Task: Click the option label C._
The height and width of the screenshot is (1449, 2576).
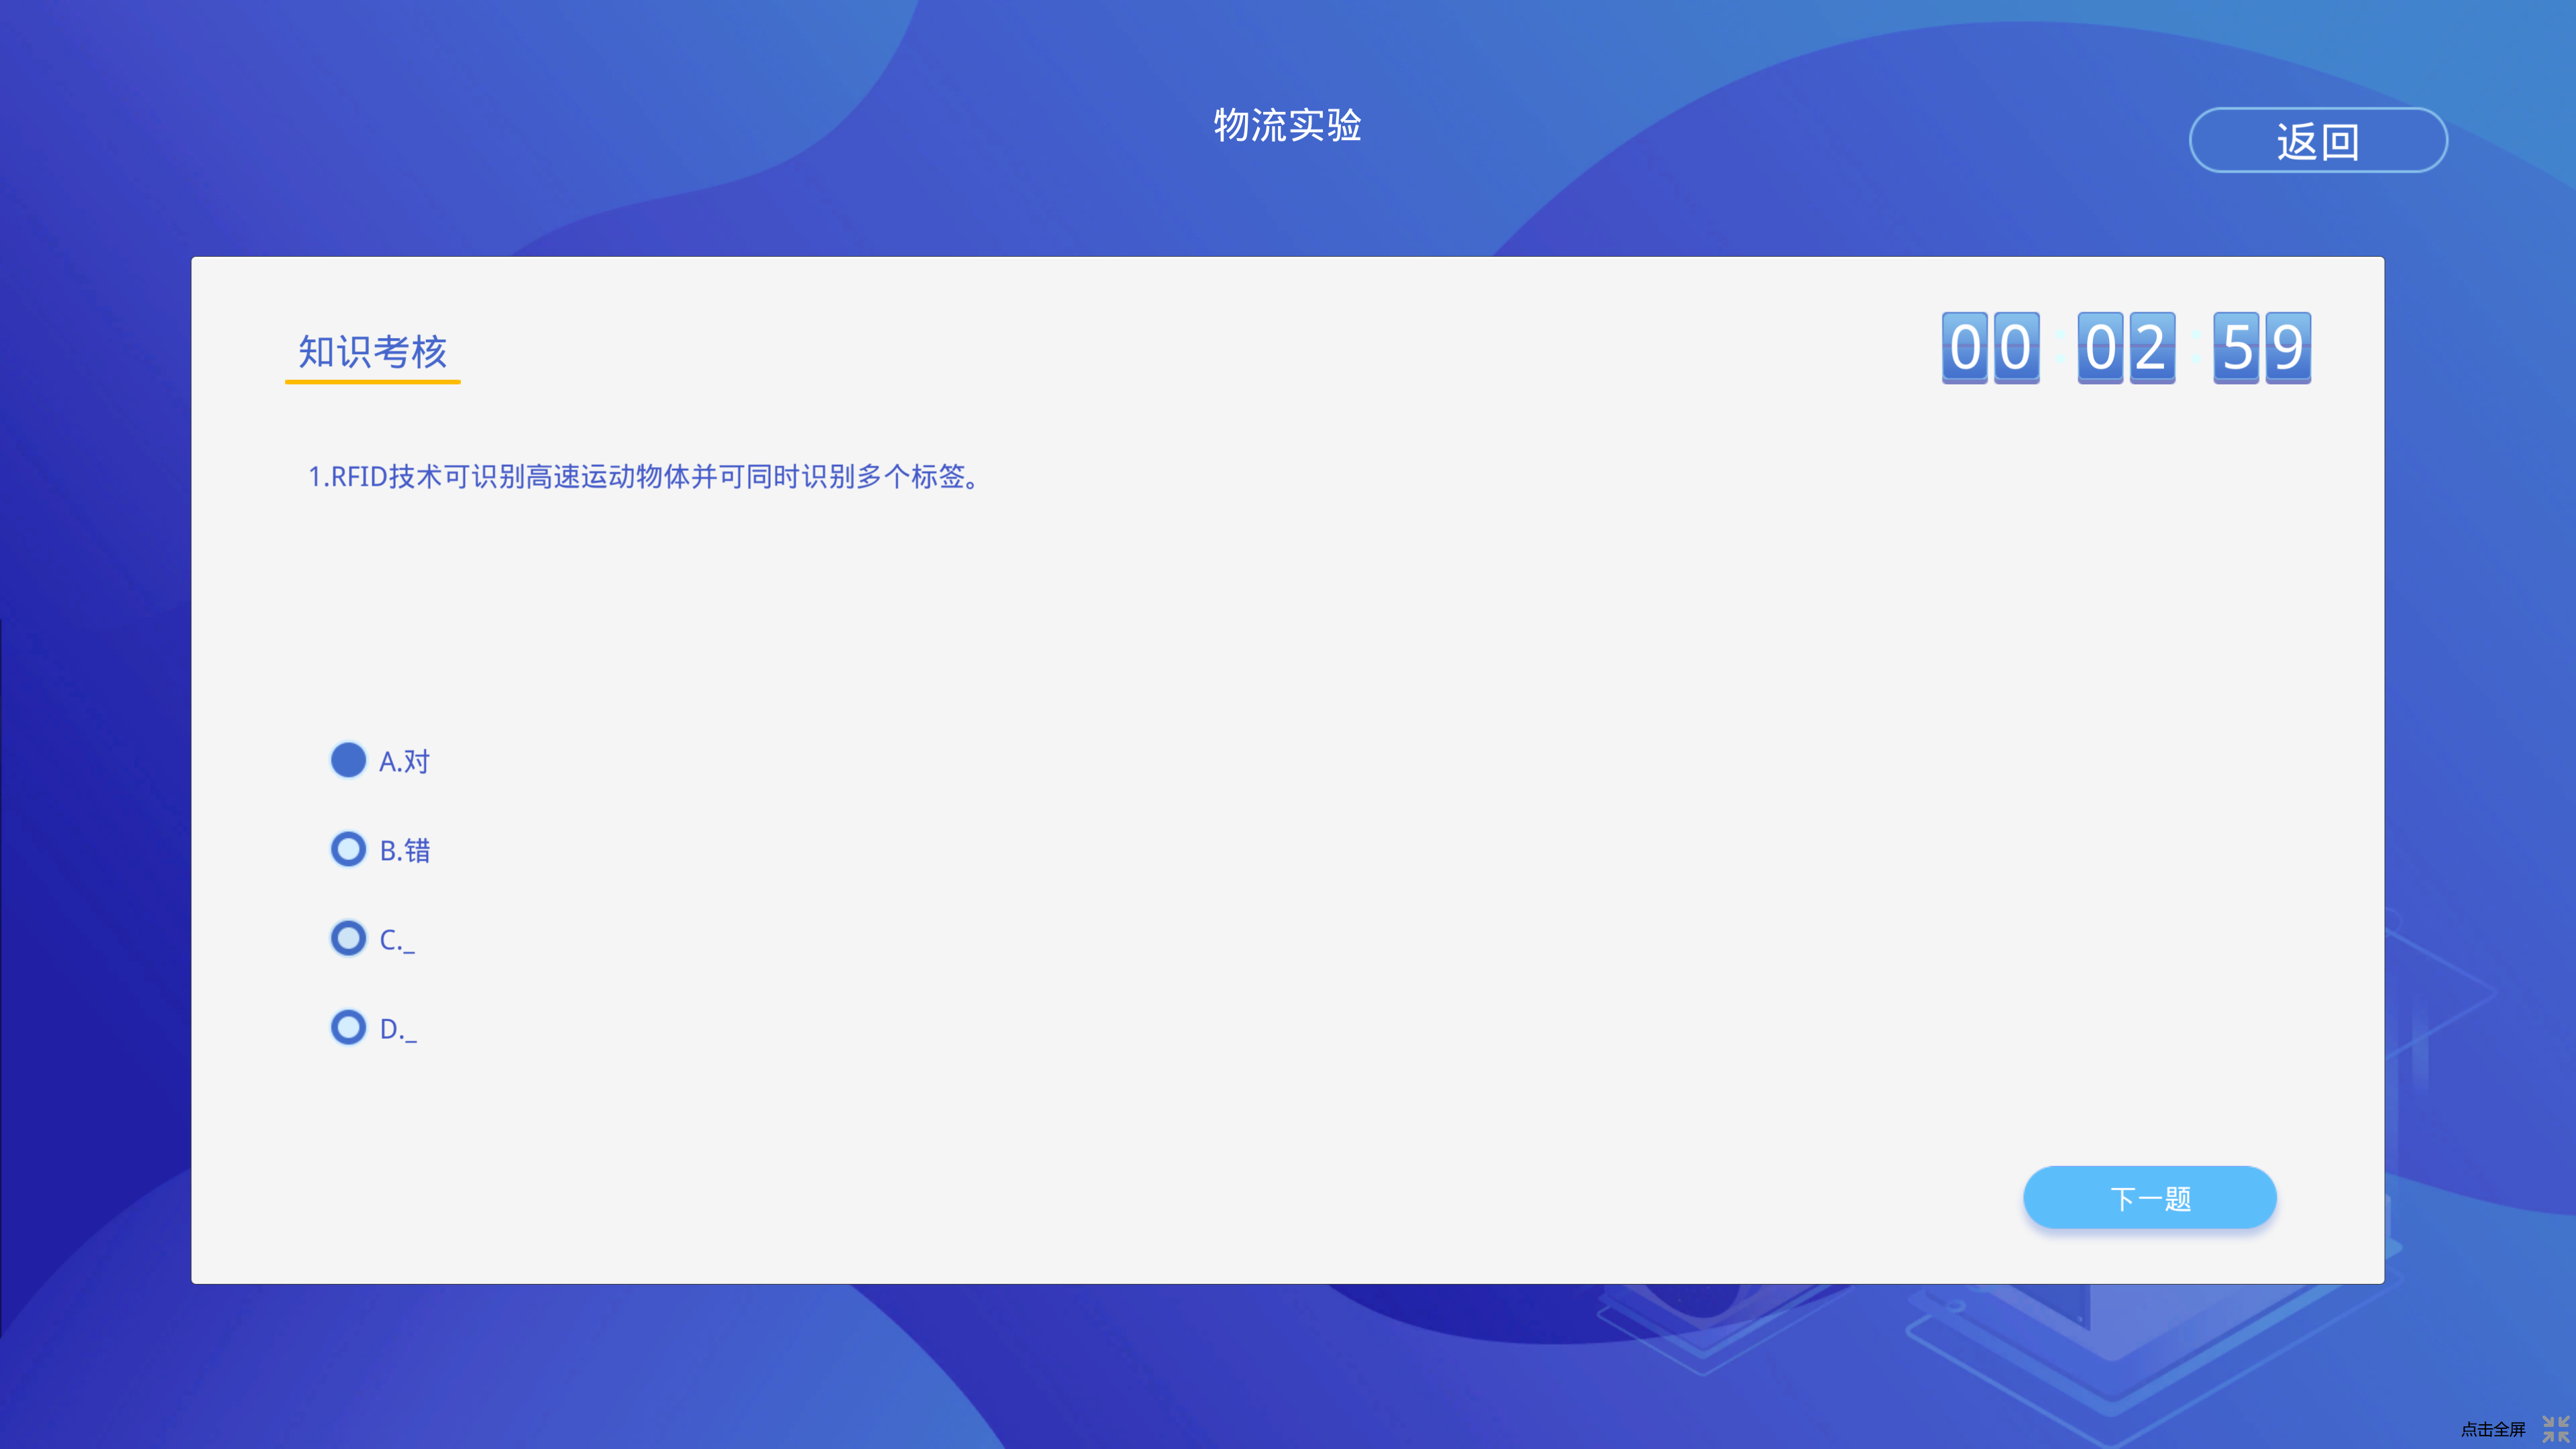Action: (396, 940)
